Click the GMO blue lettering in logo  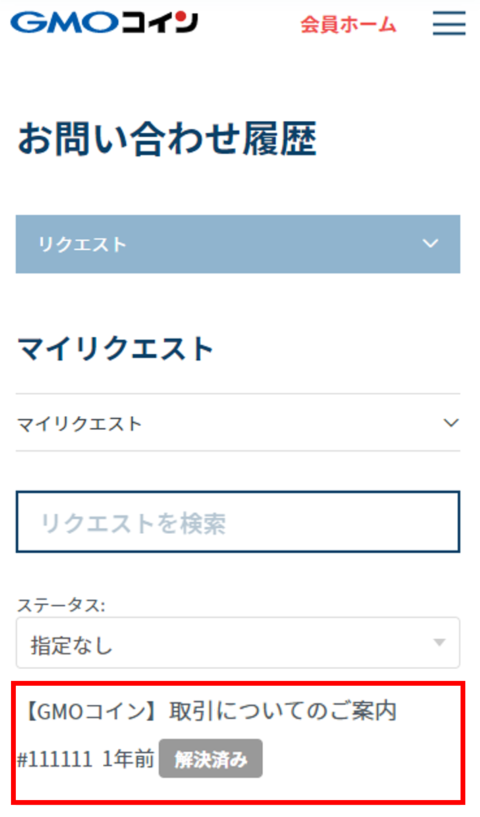tap(64, 22)
